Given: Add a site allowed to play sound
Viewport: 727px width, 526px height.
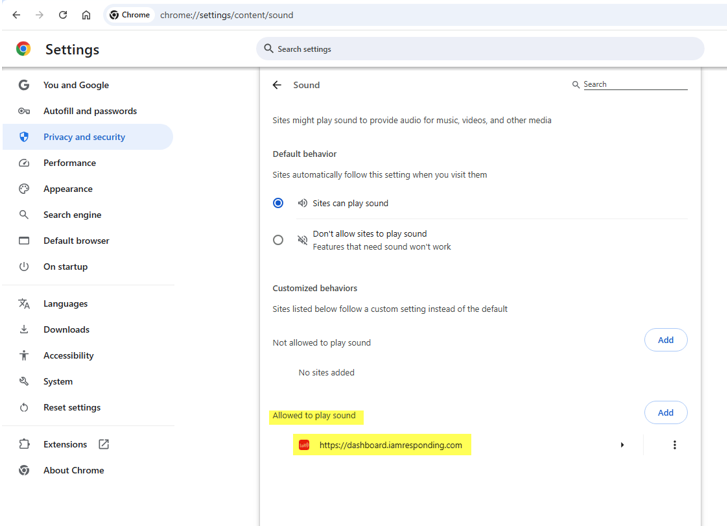Looking at the screenshot, I should (x=665, y=412).
